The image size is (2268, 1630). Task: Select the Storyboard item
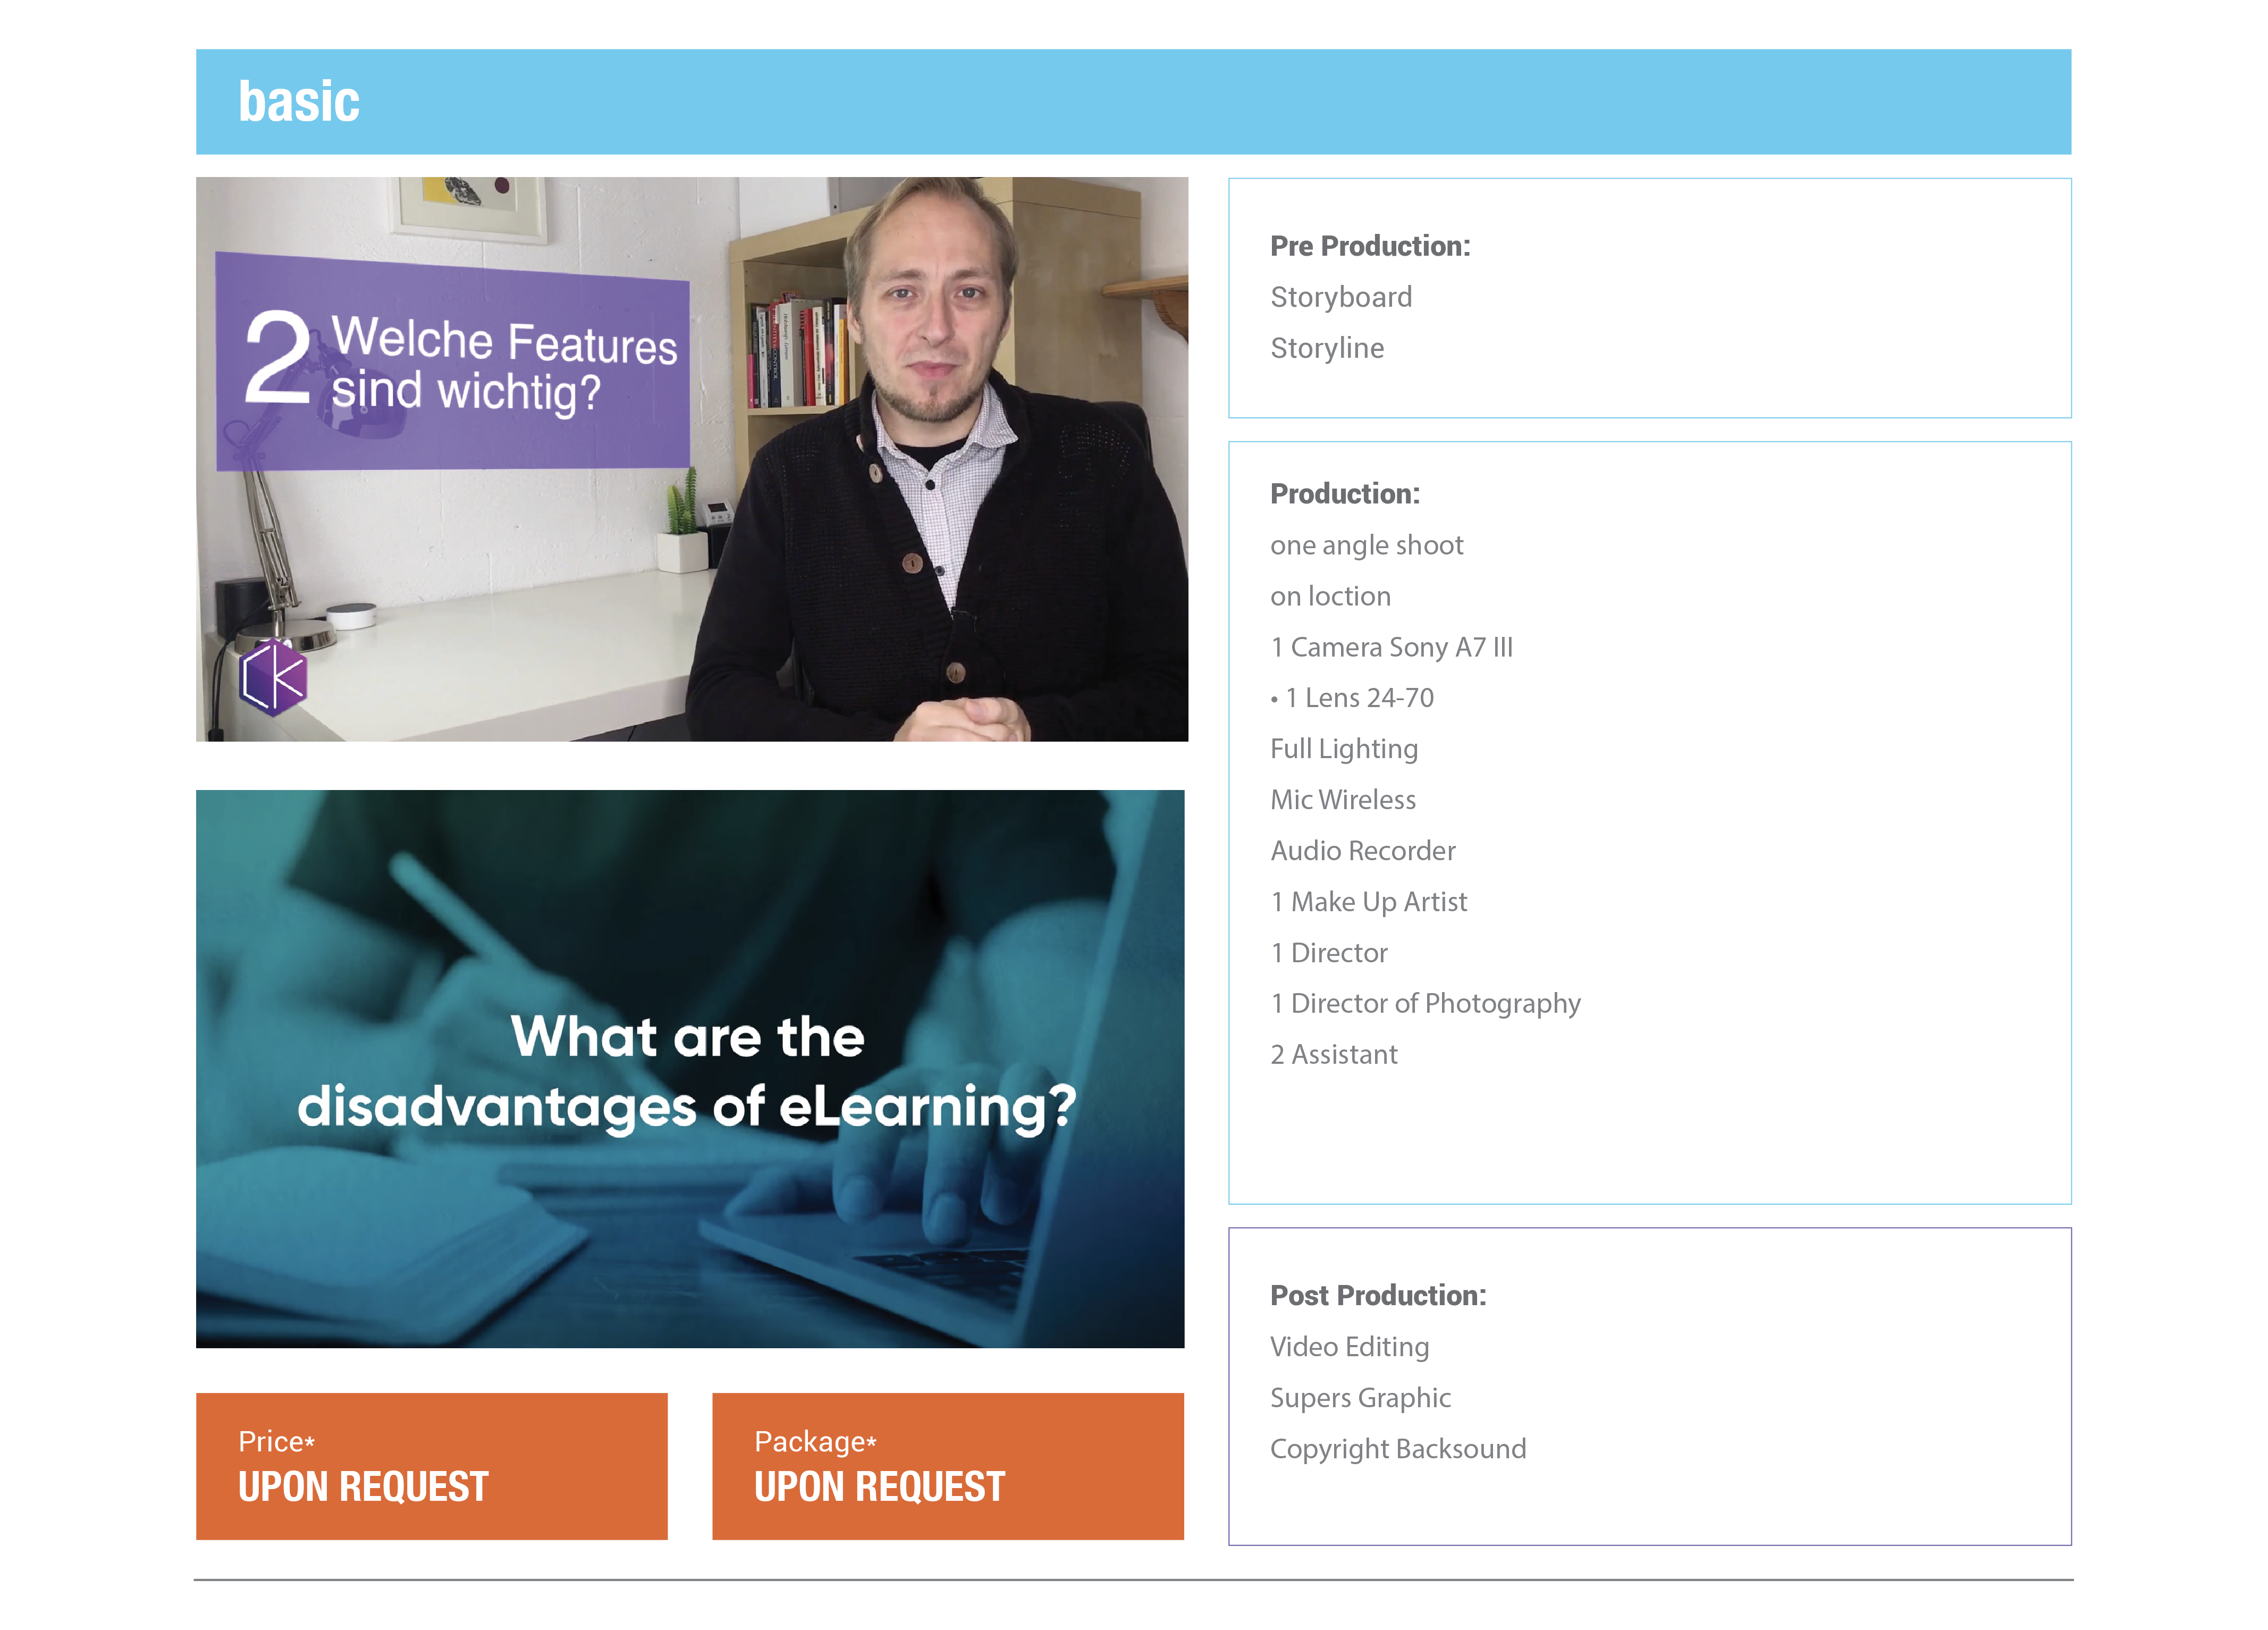pos(1341,297)
